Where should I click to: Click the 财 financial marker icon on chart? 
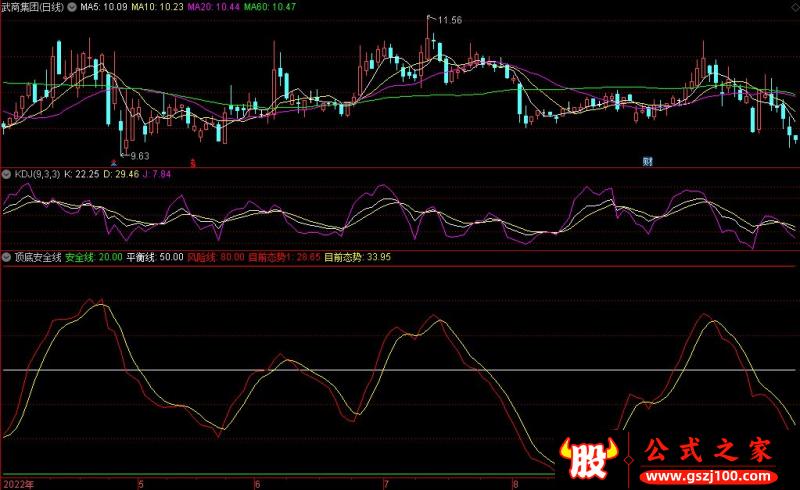tap(648, 161)
